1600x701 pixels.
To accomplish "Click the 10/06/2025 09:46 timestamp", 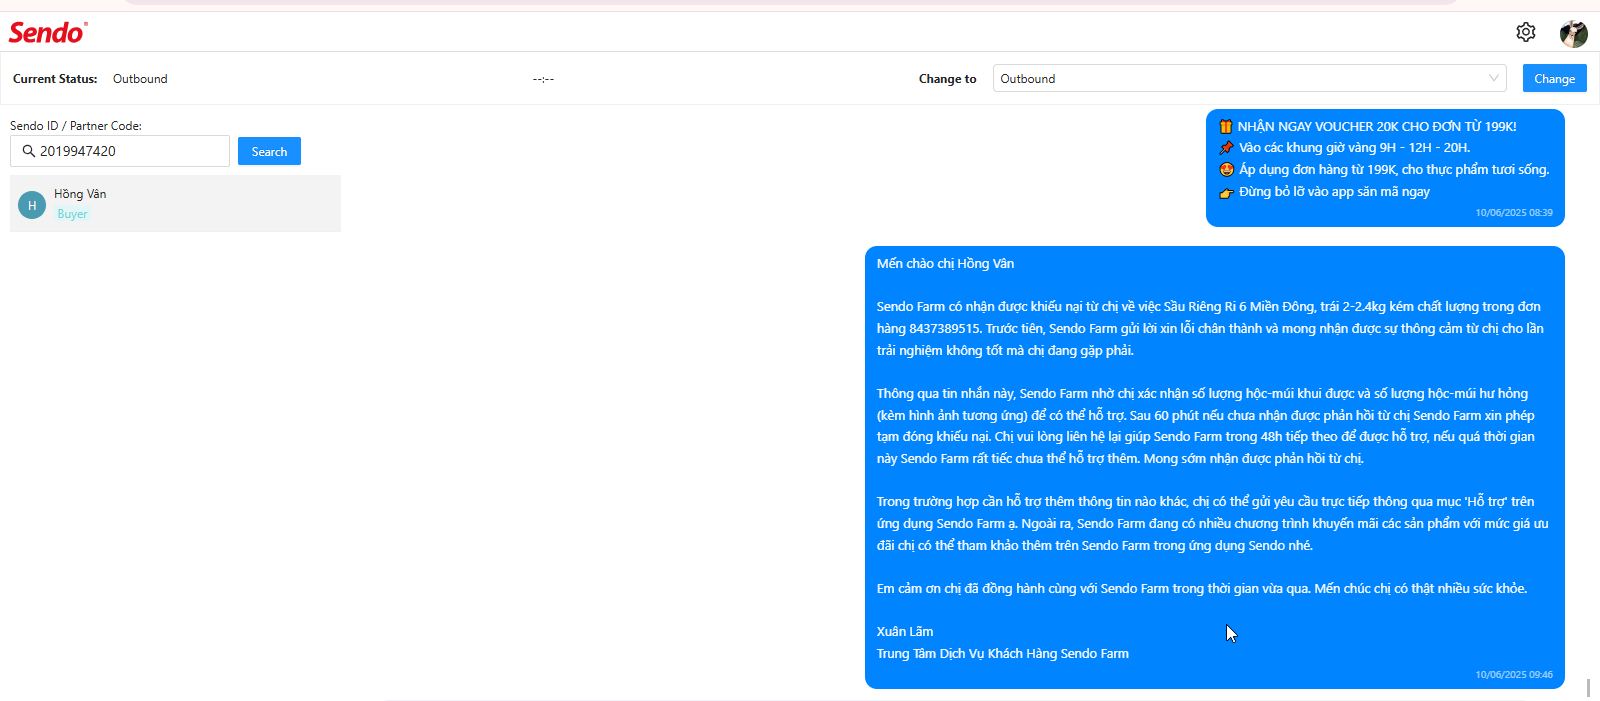I will coord(1514,675).
